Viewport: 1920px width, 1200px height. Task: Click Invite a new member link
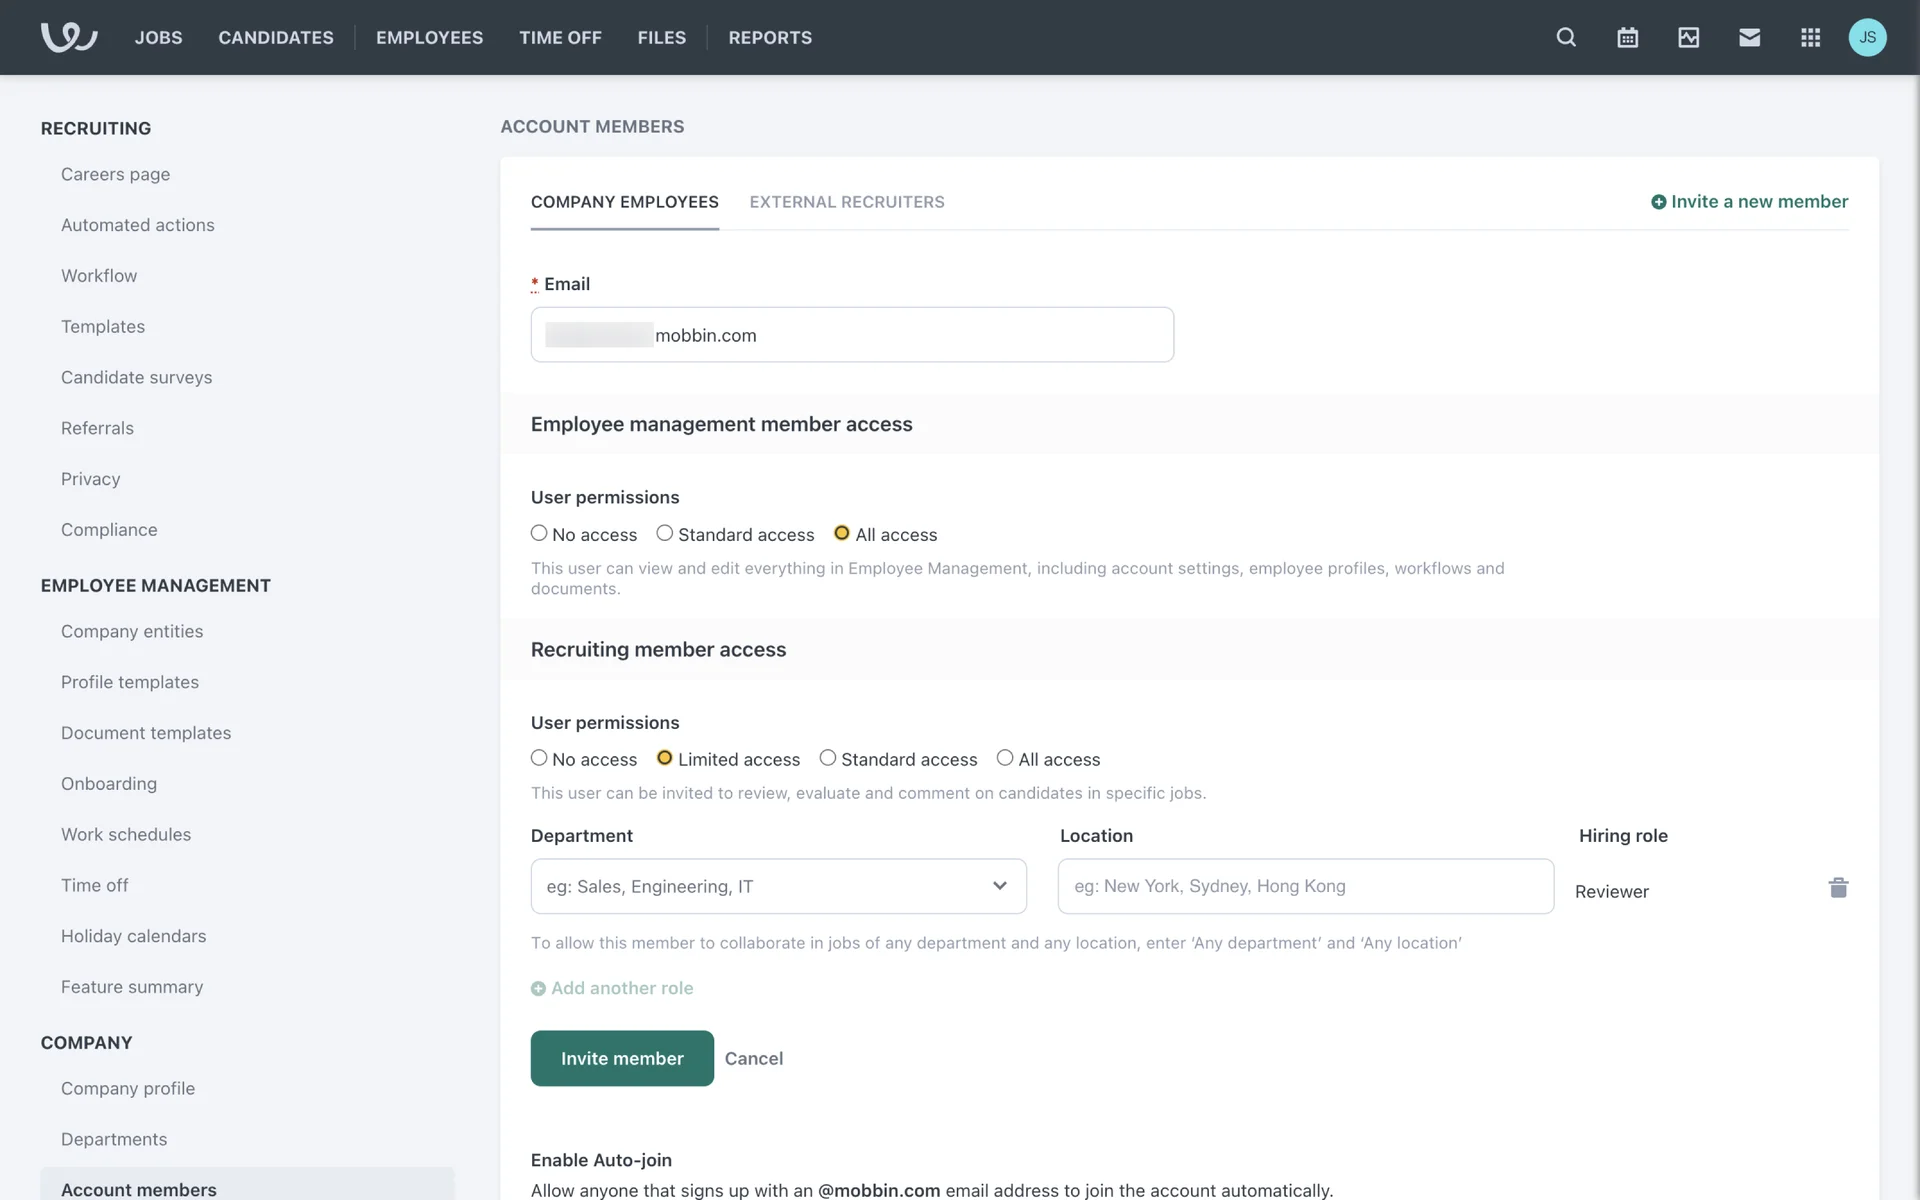[x=1749, y=202]
